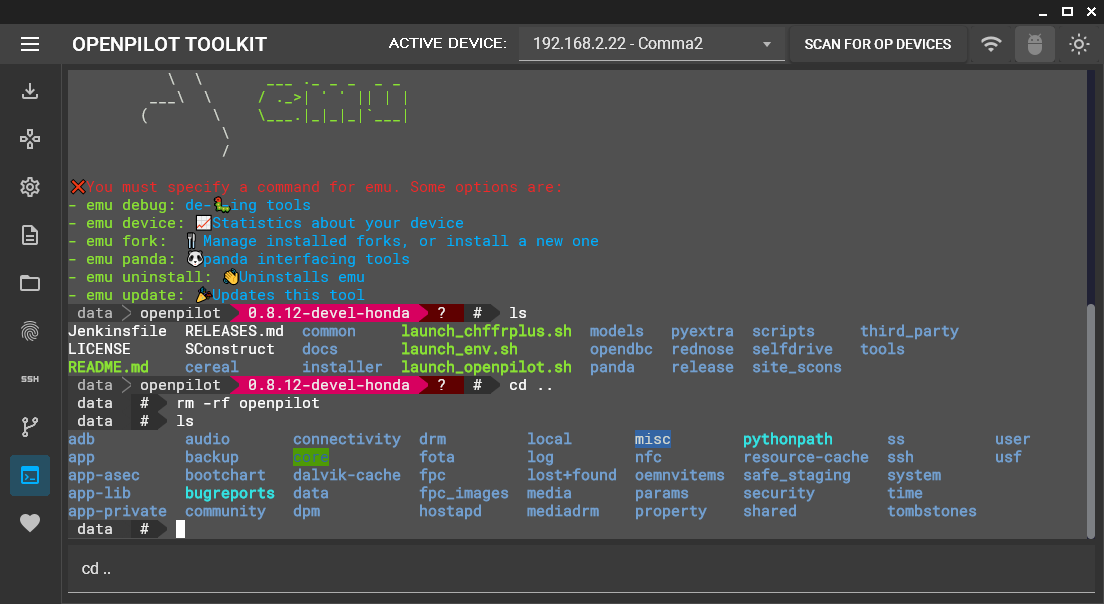Viewport: 1104px width, 604px height.
Task: Click the 'emu uninstall:' option line
Action: point(217,277)
